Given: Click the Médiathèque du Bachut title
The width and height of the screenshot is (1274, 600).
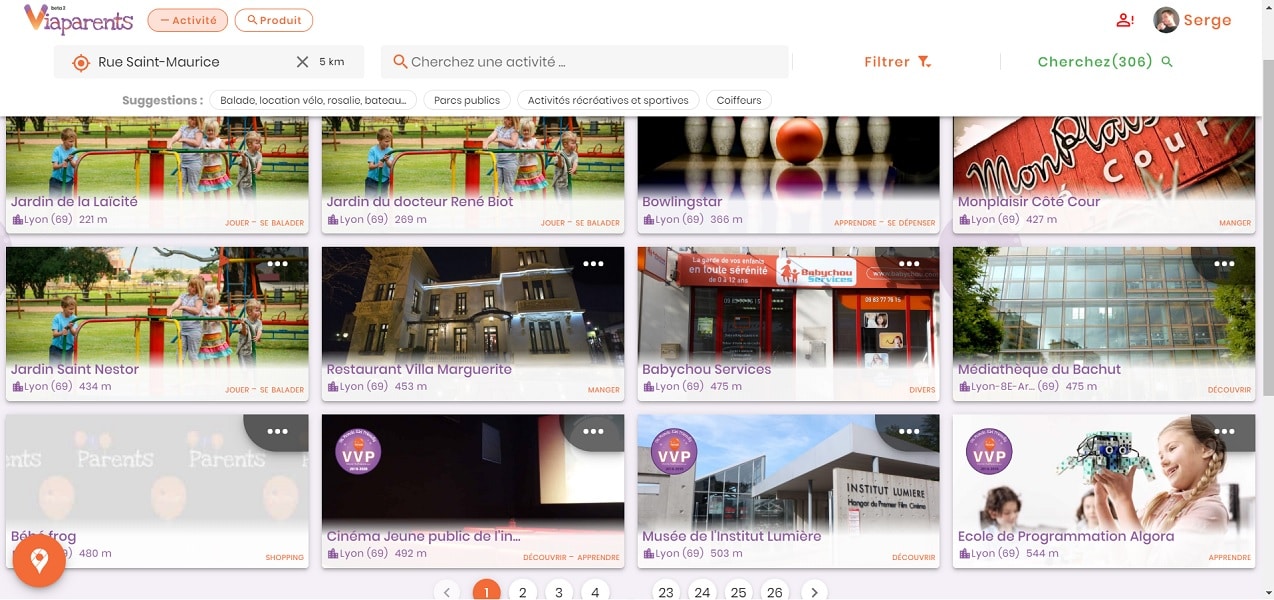Looking at the screenshot, I should click(x=1039, y=369).
